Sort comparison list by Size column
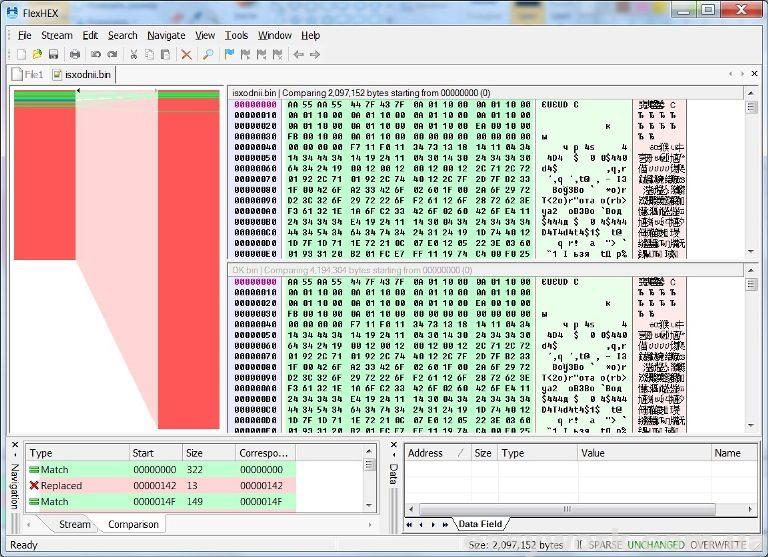The width and height of the screenshot is (768, 557). tap(209, 453)
